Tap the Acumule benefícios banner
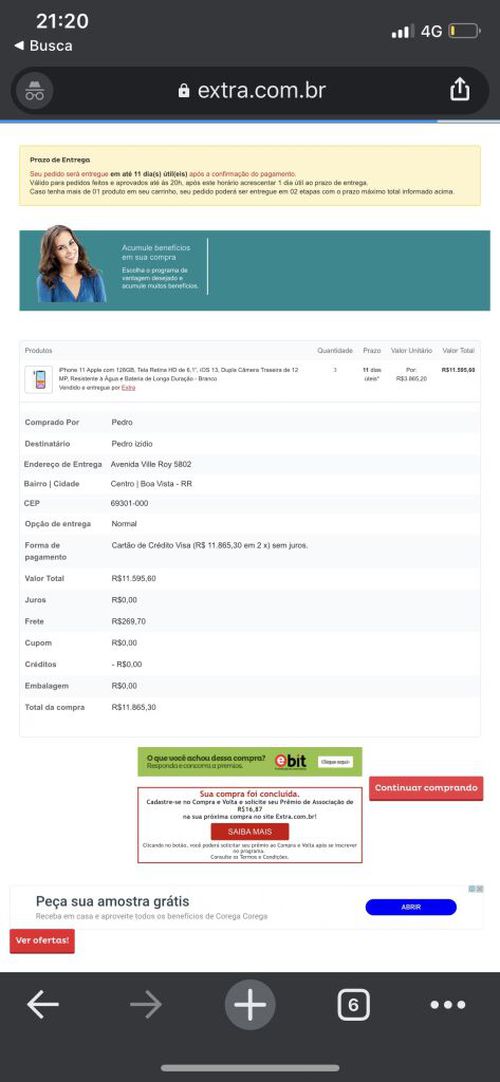Viewport: 500px width, 1082px height. point(254,270)
